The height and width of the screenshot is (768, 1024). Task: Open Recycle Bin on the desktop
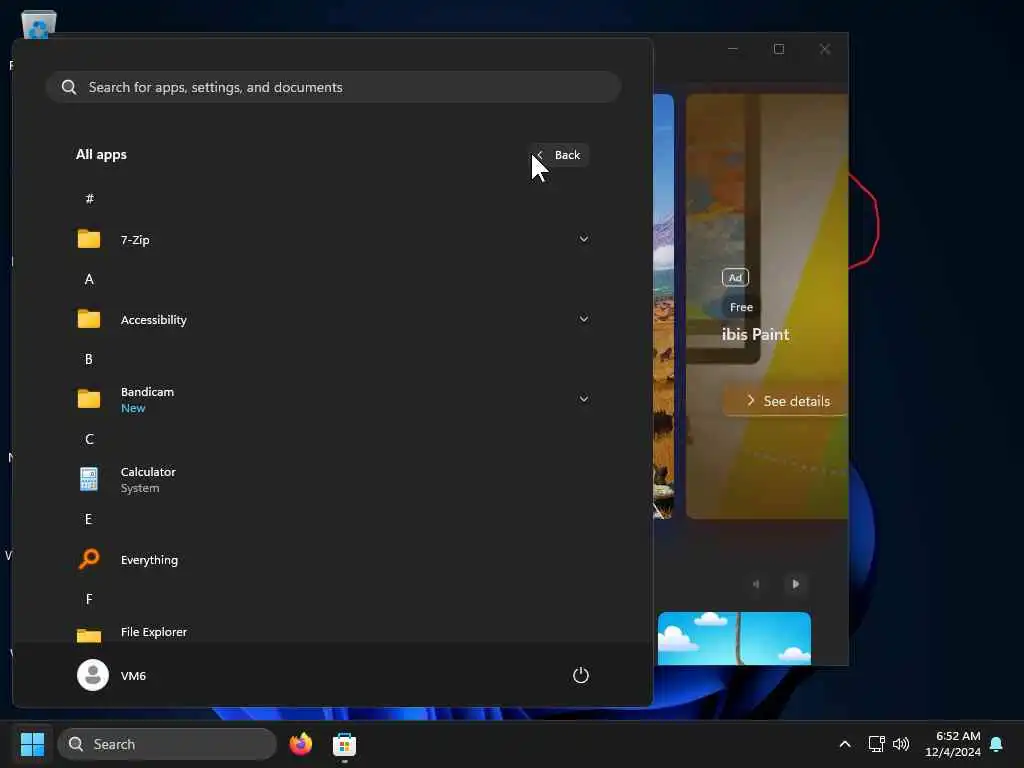(x=39, y=25)
